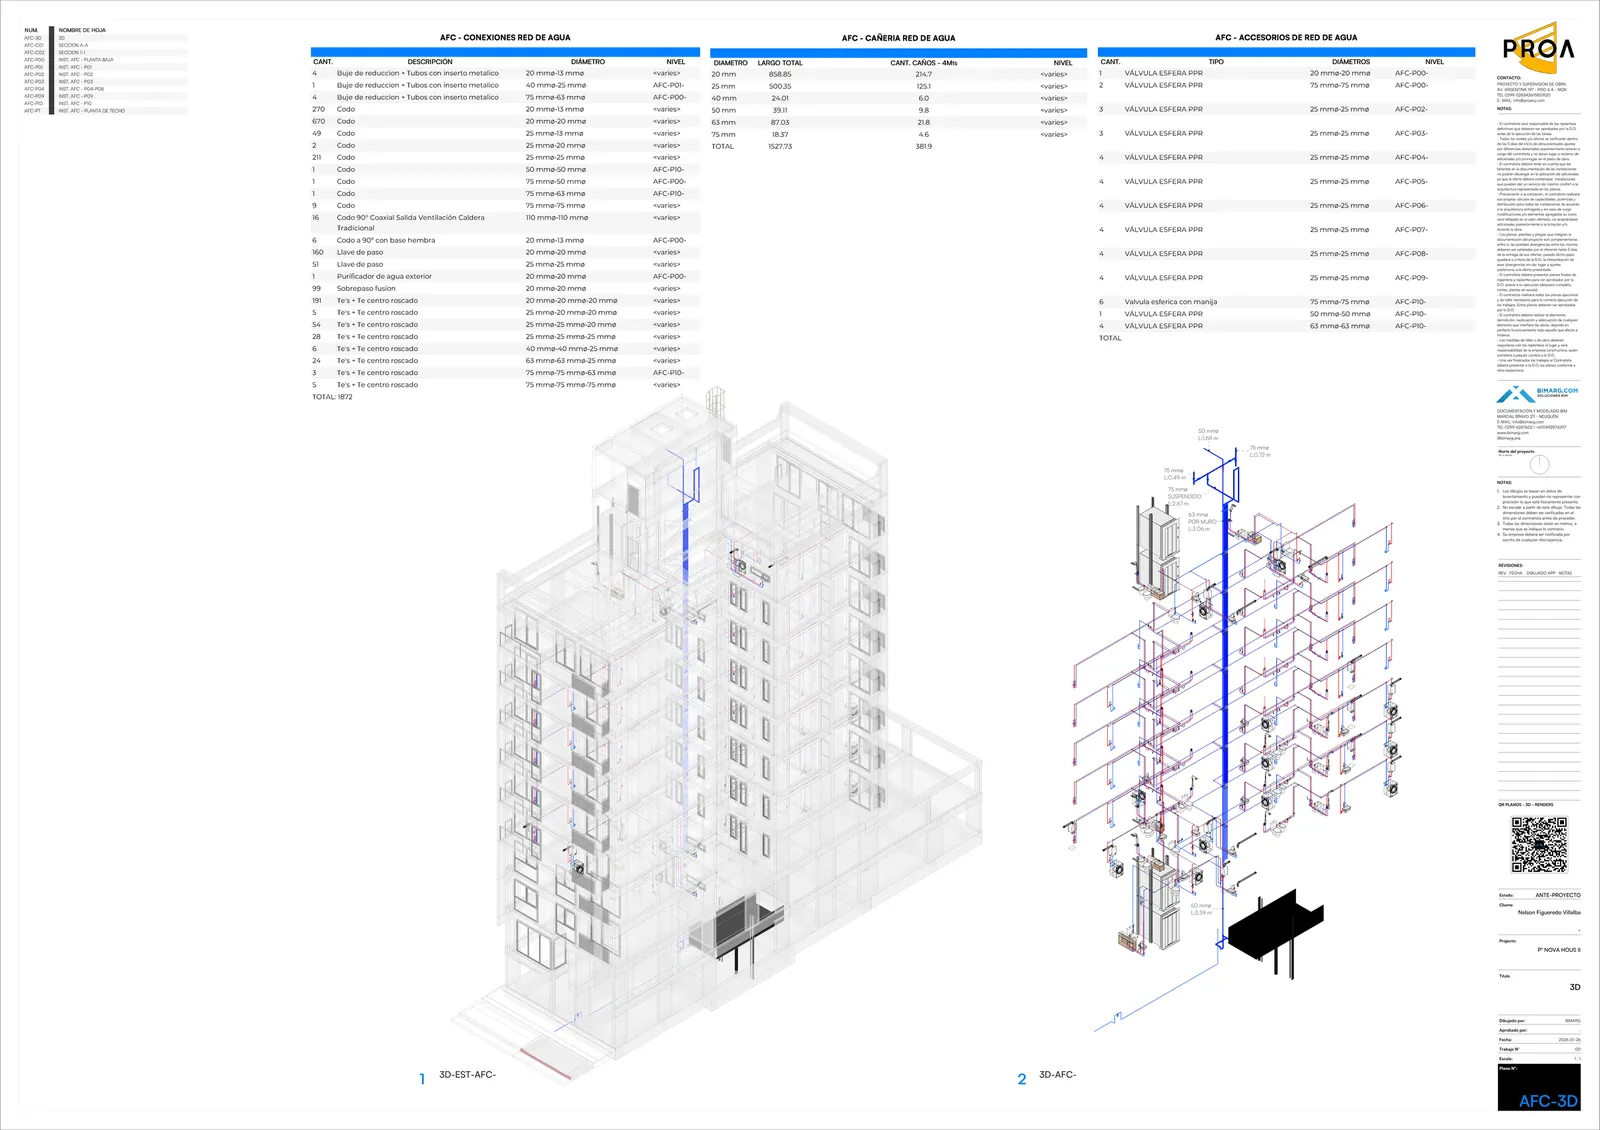Click the '50 mmø L:0.59 m' pipe annotation
This screenshot has width=1600, height=1130.
point(1201,909)
